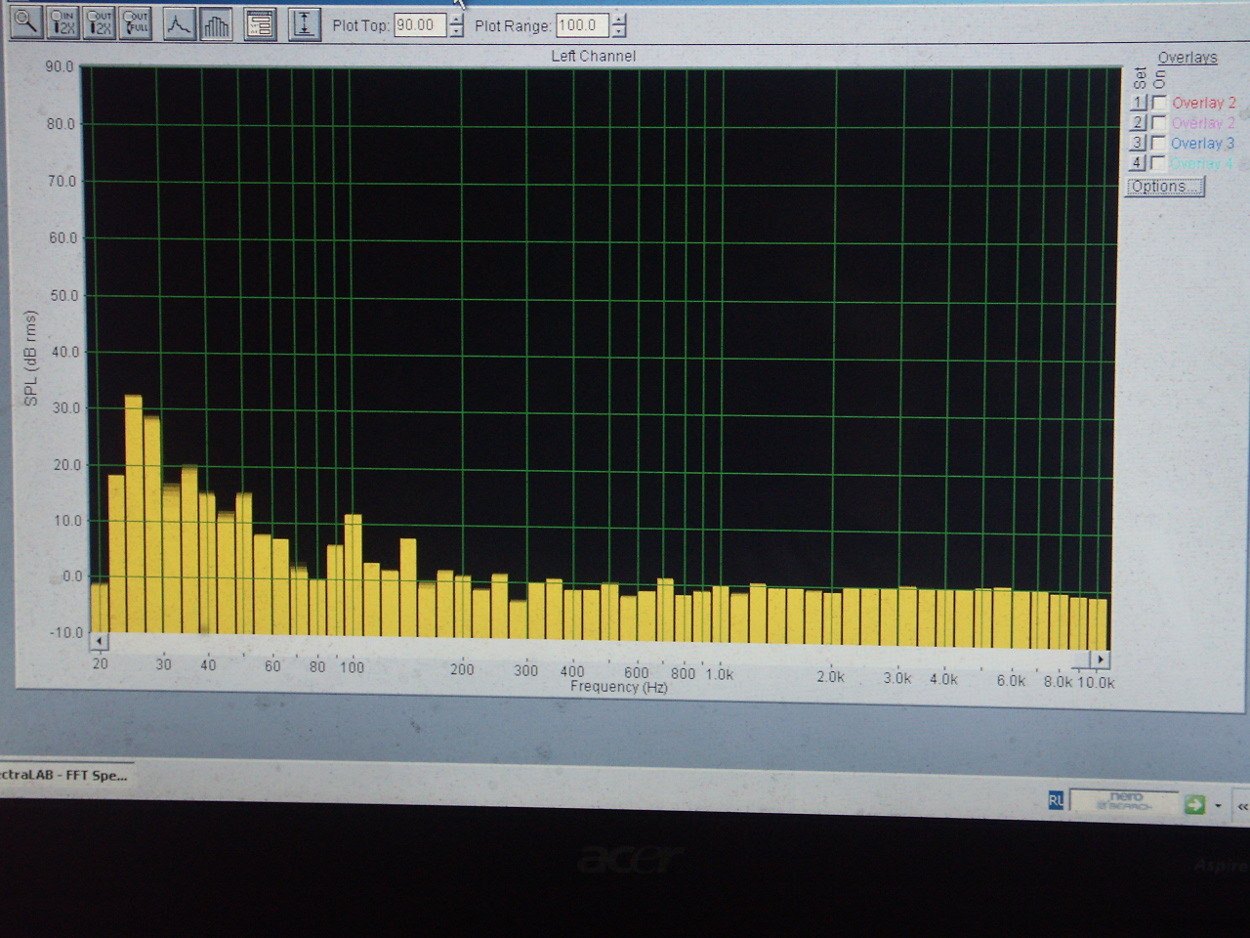
Task: Open the dropdown beside the green arrow
Action: pyautogui.click(x=1218, y=805)
